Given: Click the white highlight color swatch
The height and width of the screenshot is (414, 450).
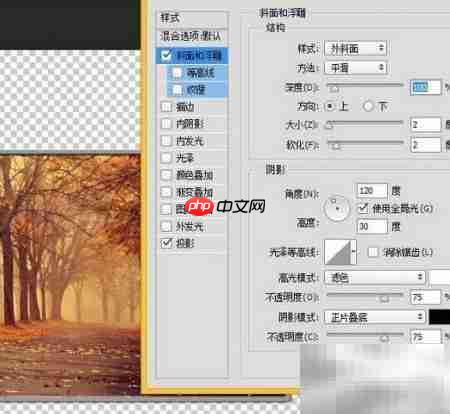Looking at the screenshot, I should tap(440, 277).
